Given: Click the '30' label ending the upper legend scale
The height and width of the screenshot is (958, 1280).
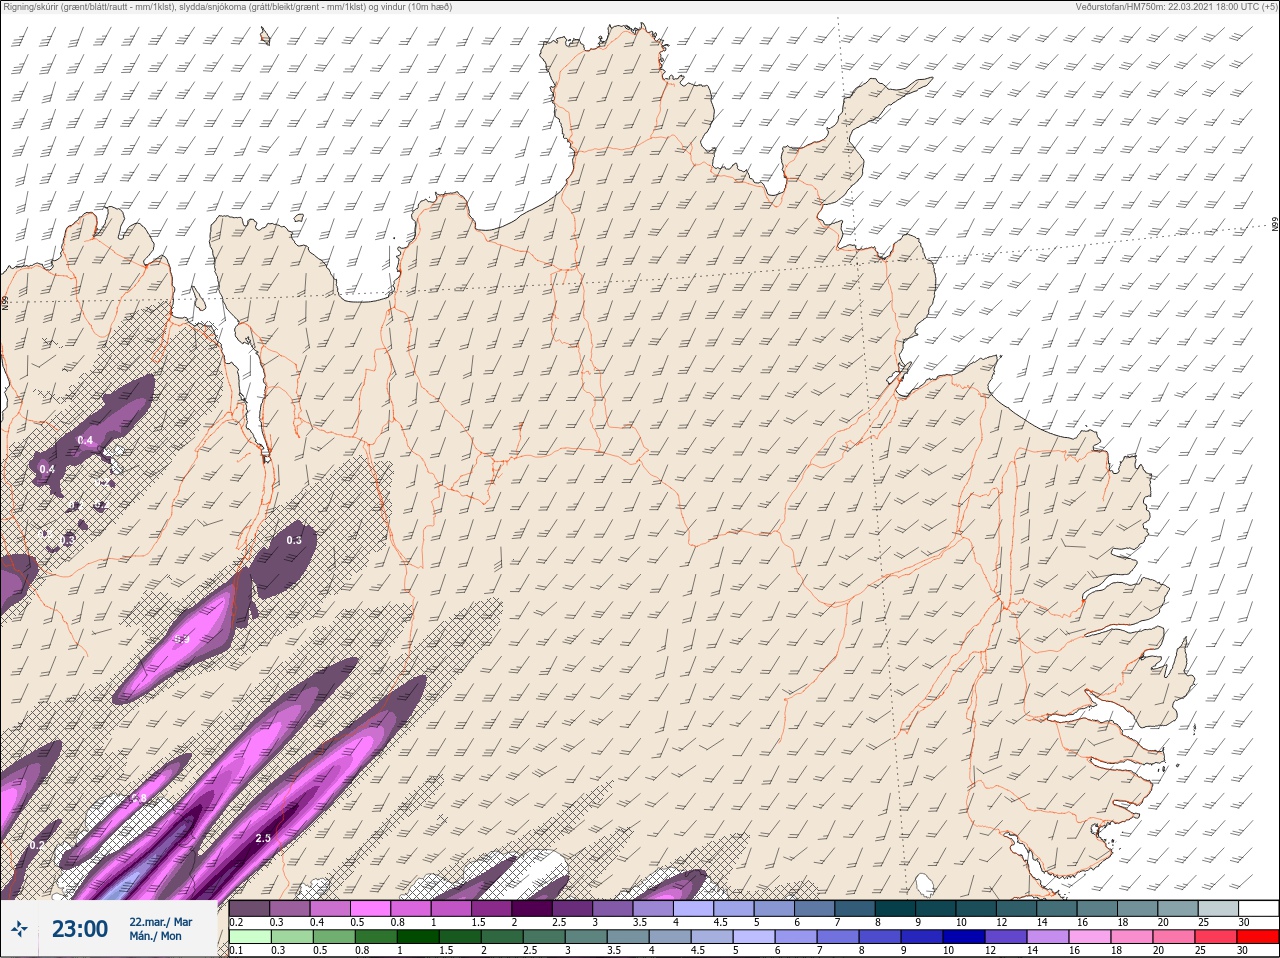Looking at the screenshot, I should pyautogui.click(x=1244, y=921).
